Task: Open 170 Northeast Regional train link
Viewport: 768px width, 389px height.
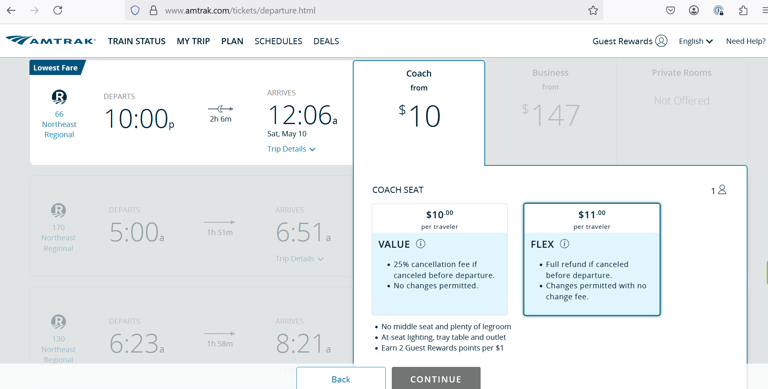Action: click(x=58, y=238)
